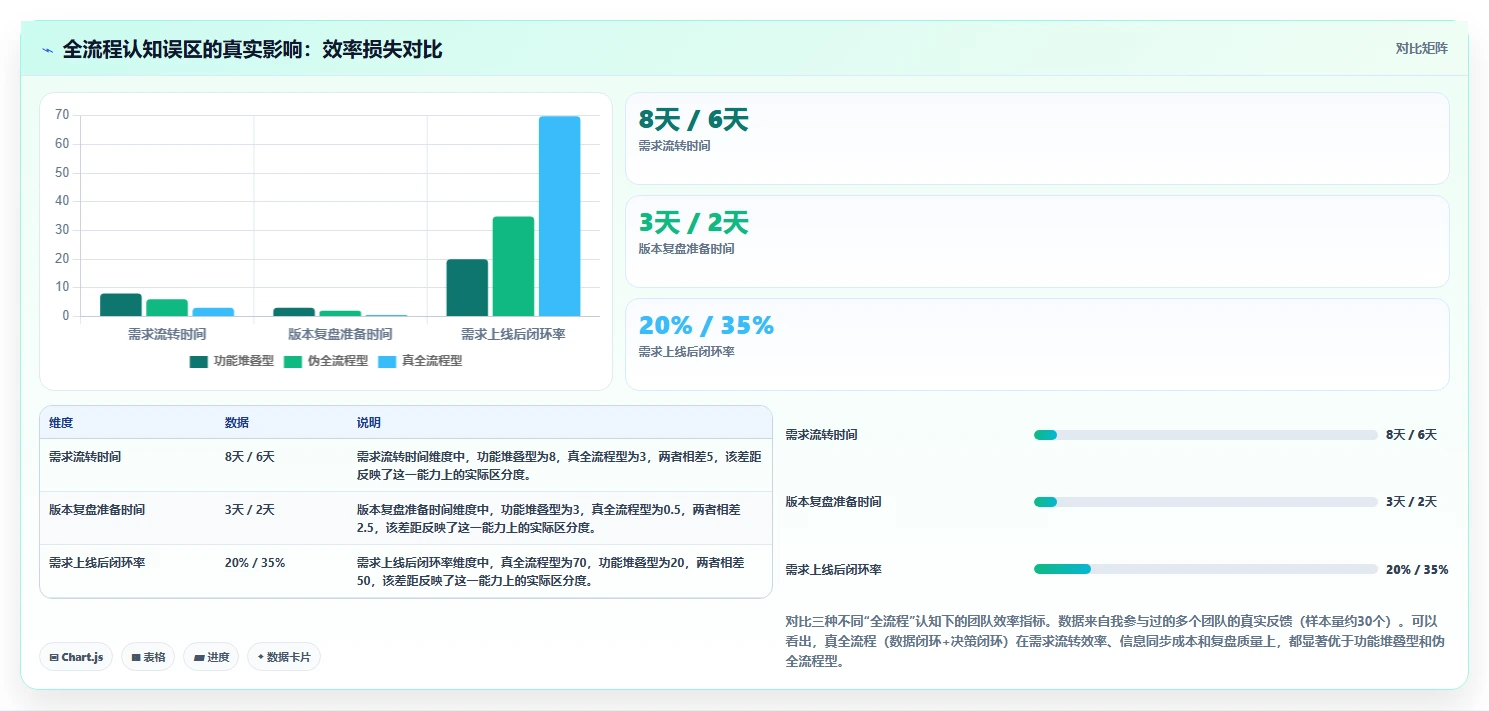Toggle 真全流程型 legend swatch in chart
The image size is (1489, 711).
pyautogui.click(x=387, y=361)
